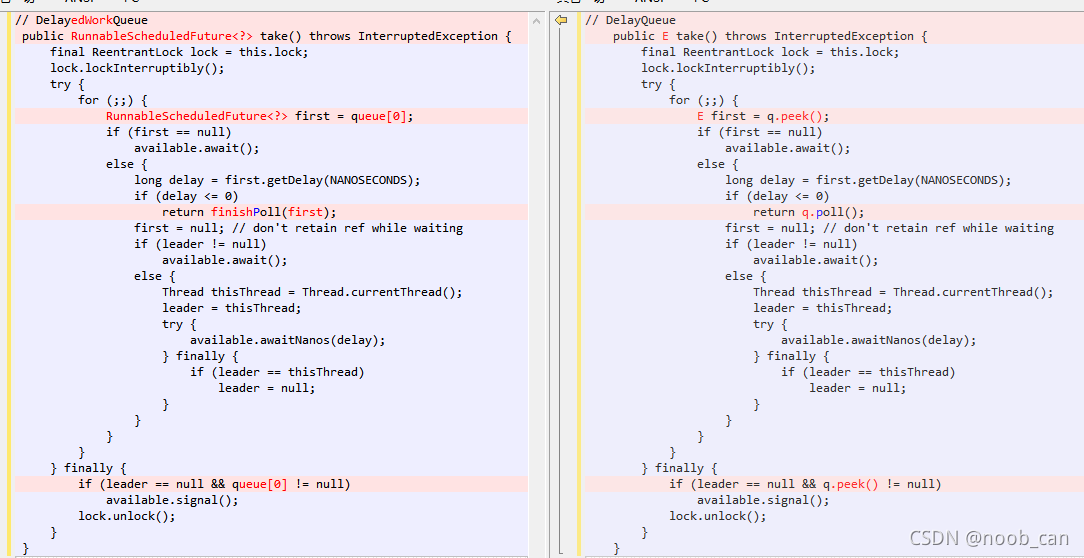Select the '// DelayedWorkQueue' comment line
Image resolution: width=1084 pixels, height=558 pixels.
[82, 20]
